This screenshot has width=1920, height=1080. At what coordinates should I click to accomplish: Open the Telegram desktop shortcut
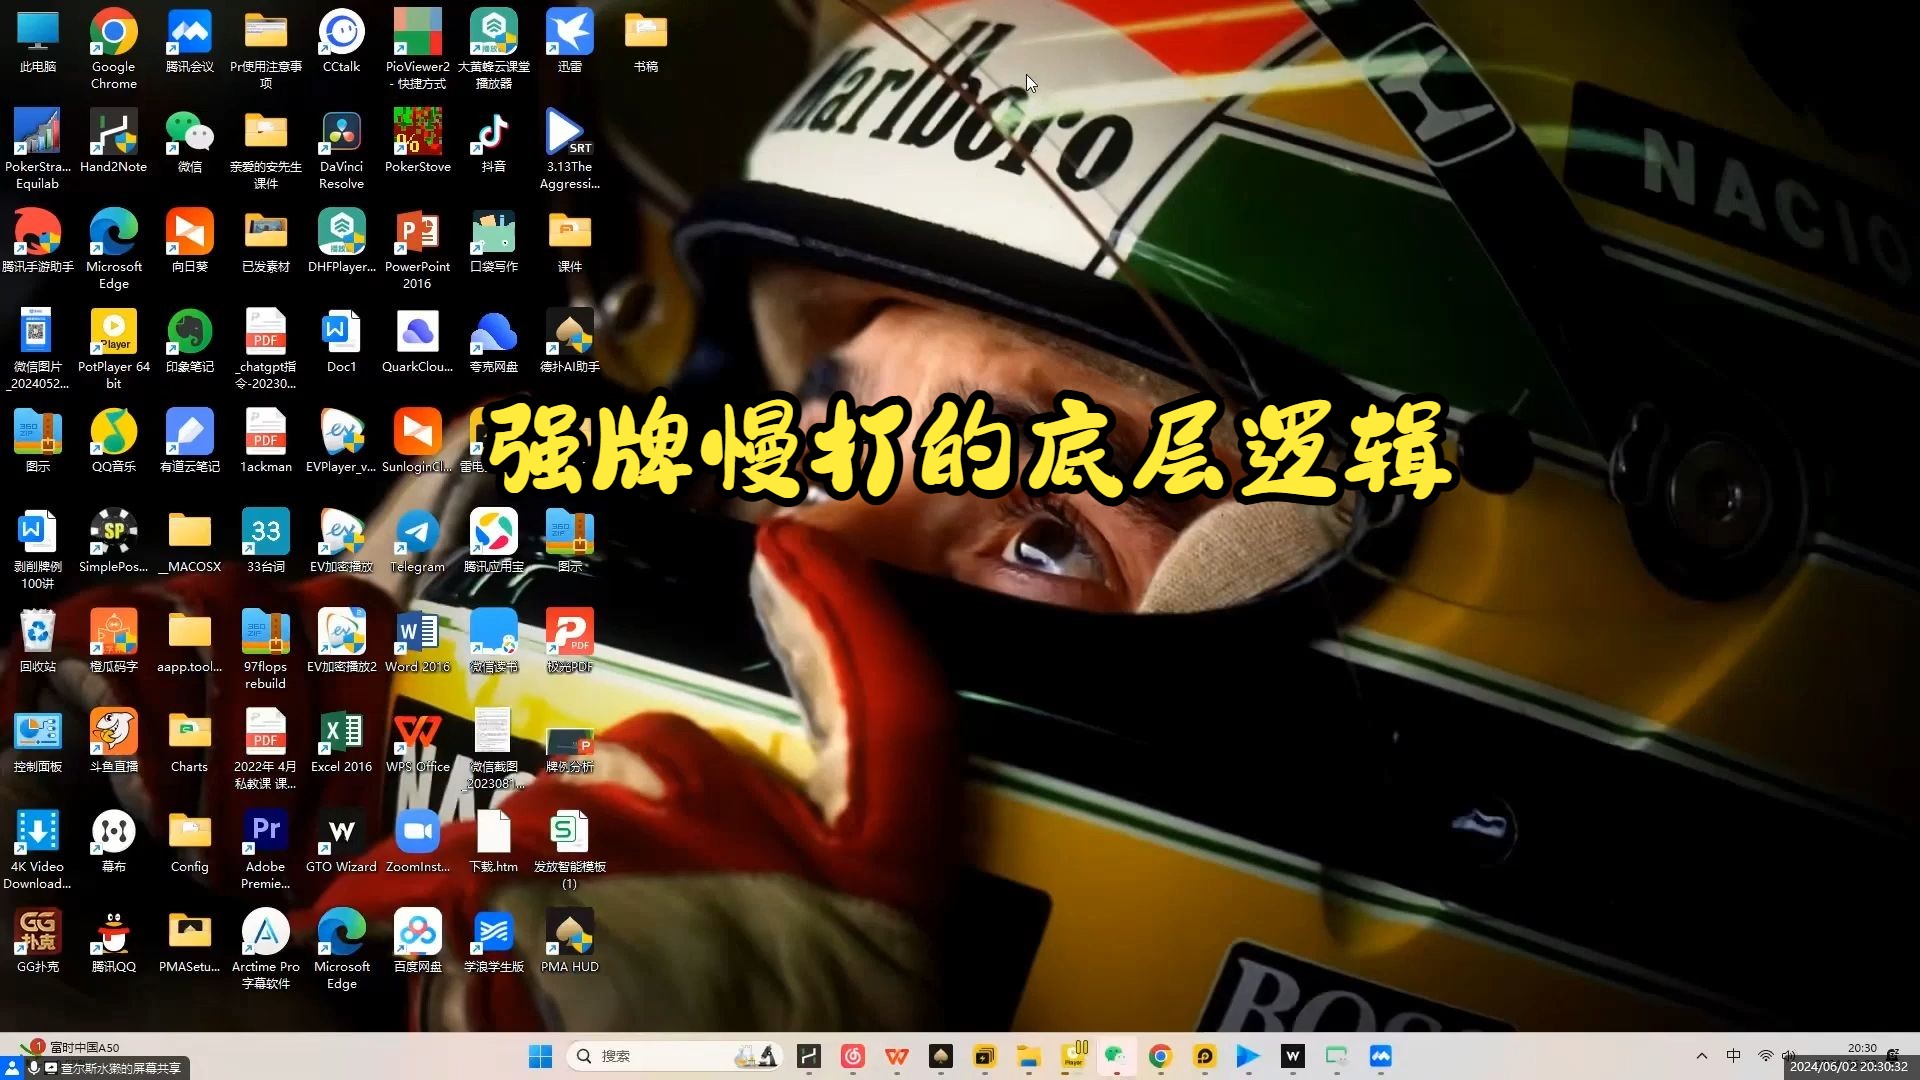(417, 542)
